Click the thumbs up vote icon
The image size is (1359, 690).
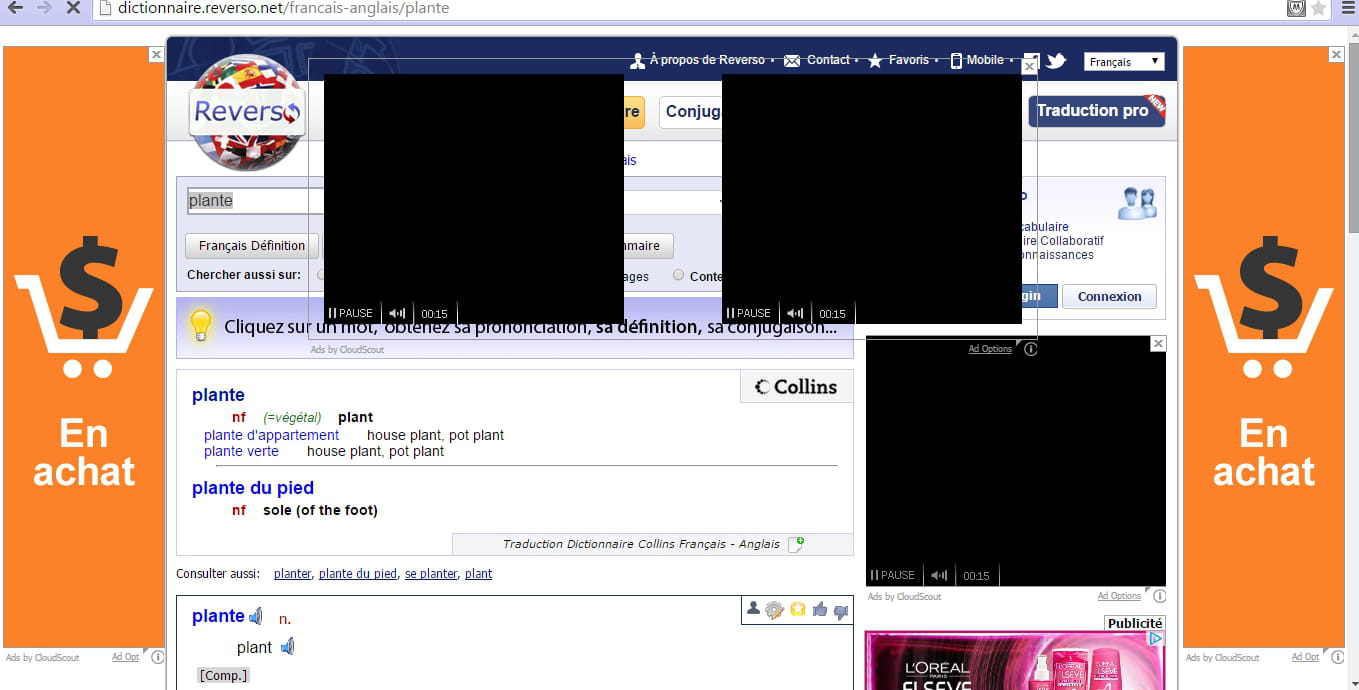click(820, 609)
